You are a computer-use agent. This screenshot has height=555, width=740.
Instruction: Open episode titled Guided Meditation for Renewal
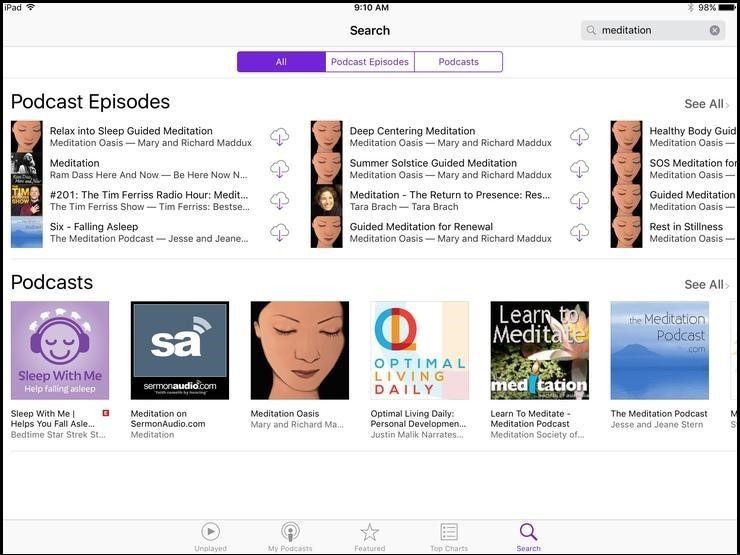point(421,227)
